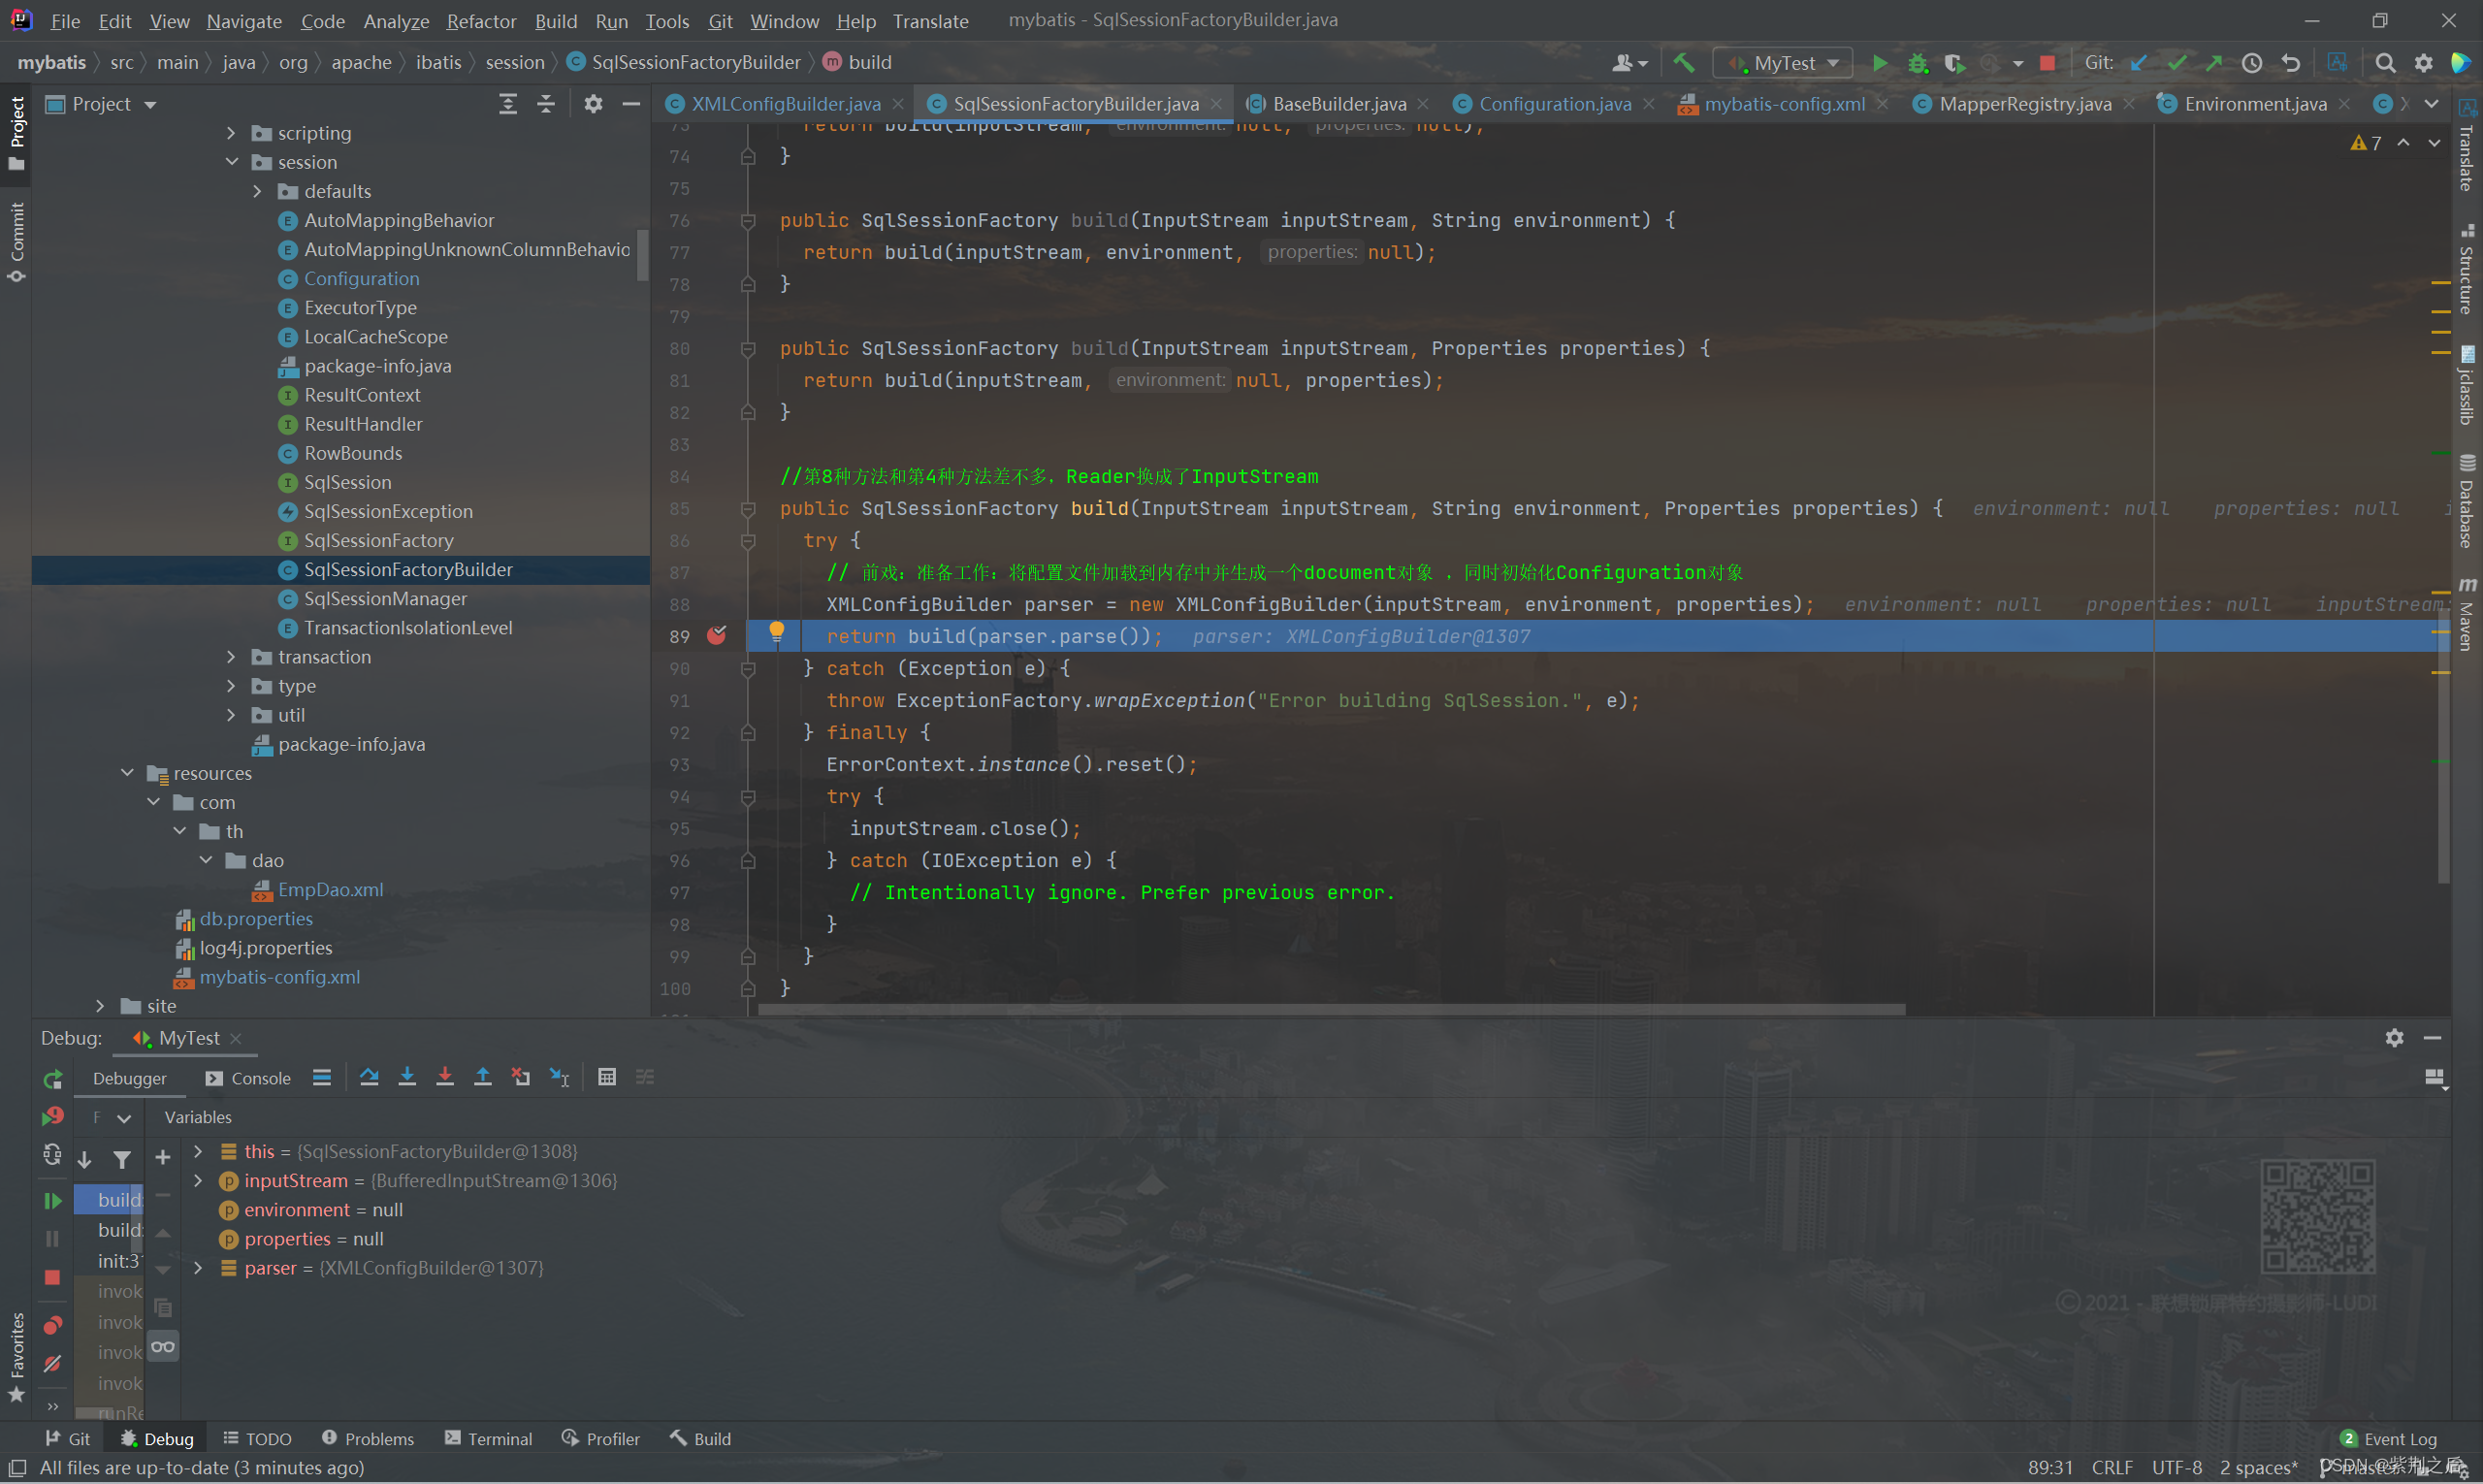Expand the type folder in project tree
This screenshot has width=2483, height=1484.
pos(232,686)
